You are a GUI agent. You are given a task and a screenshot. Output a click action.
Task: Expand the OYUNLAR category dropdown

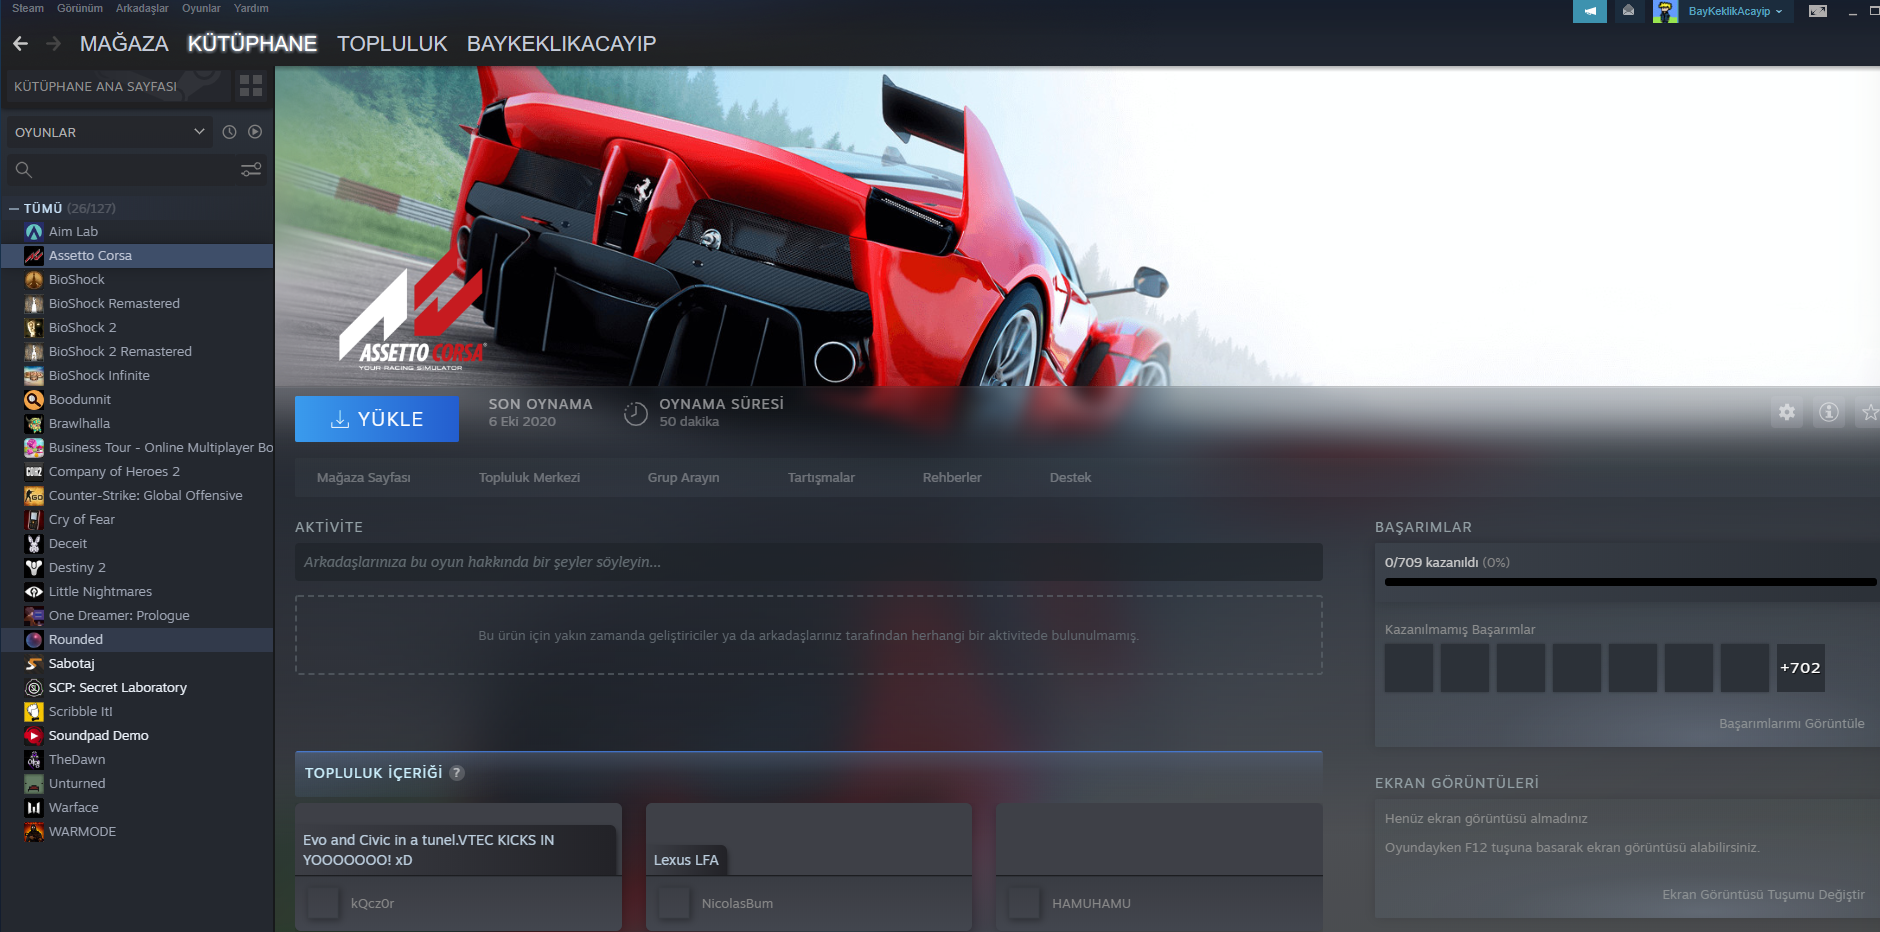(109, 132)
